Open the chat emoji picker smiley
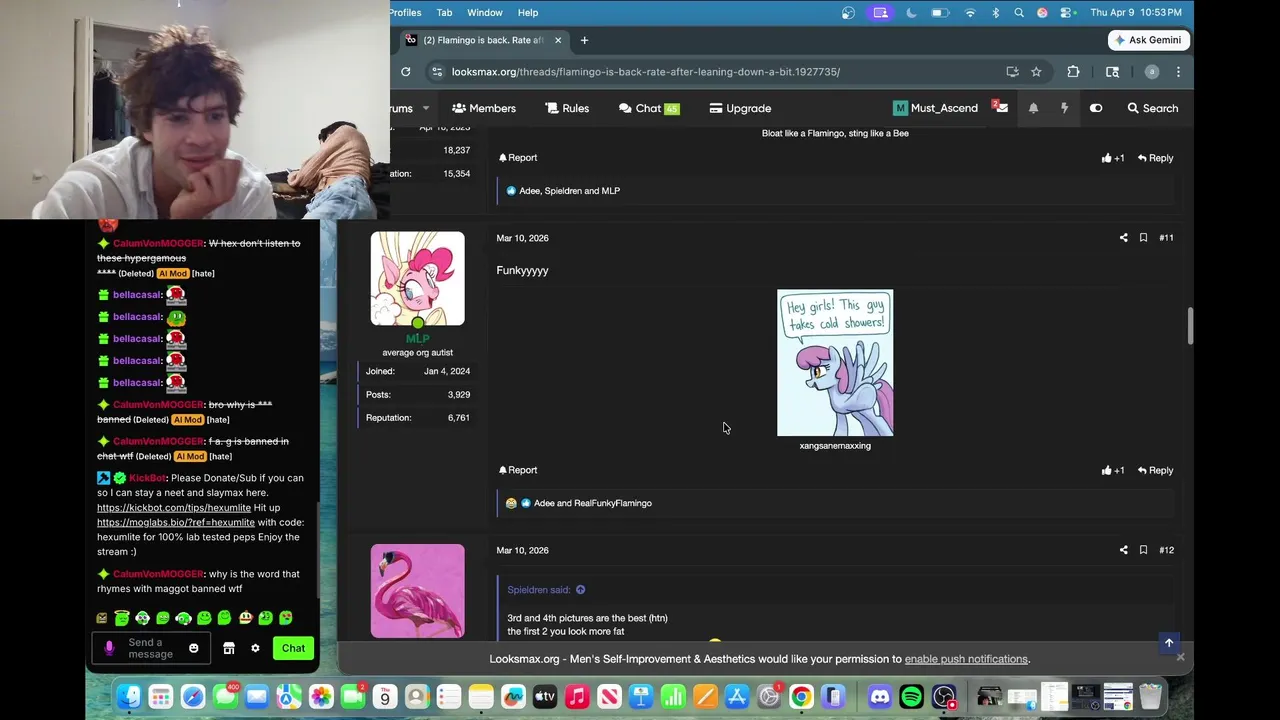1280x720 pixels. pyautogui.click(x=194, y=648)
